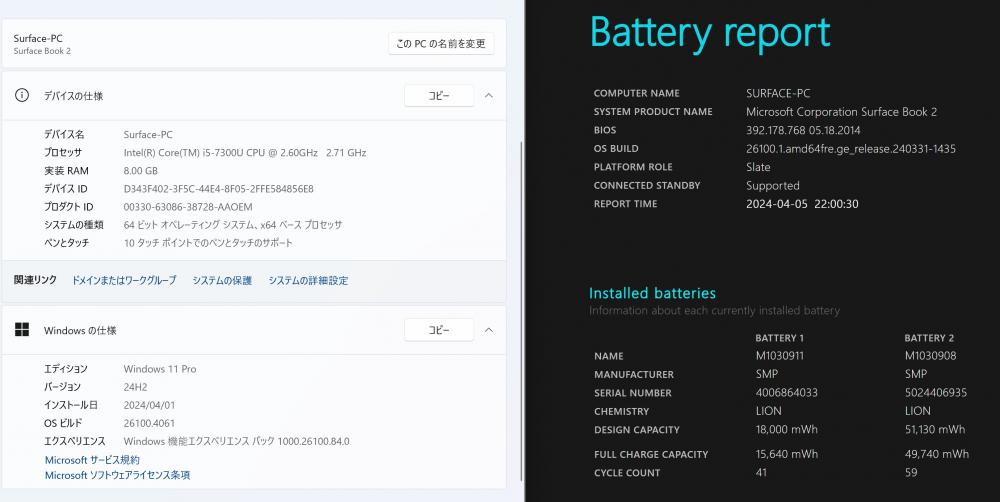The image size is (1000, 502).
Task: Select report time 2024-04-05 22:00:30
Action: click(802, 204)
